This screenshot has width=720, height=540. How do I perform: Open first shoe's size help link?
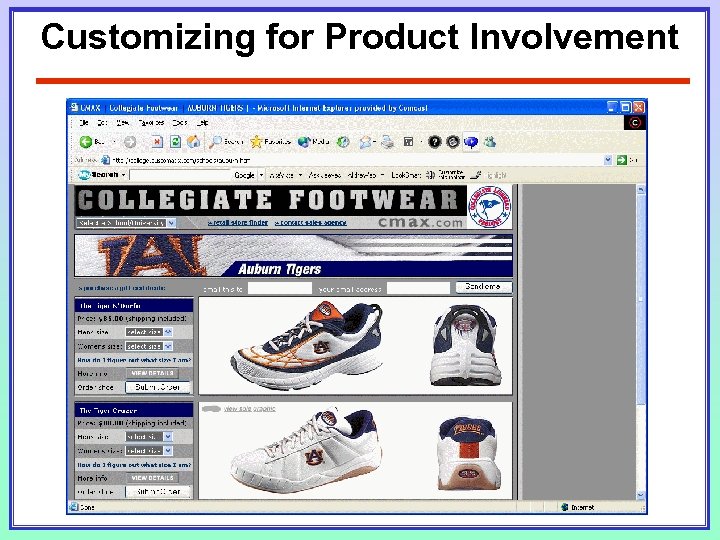[134, 360]
